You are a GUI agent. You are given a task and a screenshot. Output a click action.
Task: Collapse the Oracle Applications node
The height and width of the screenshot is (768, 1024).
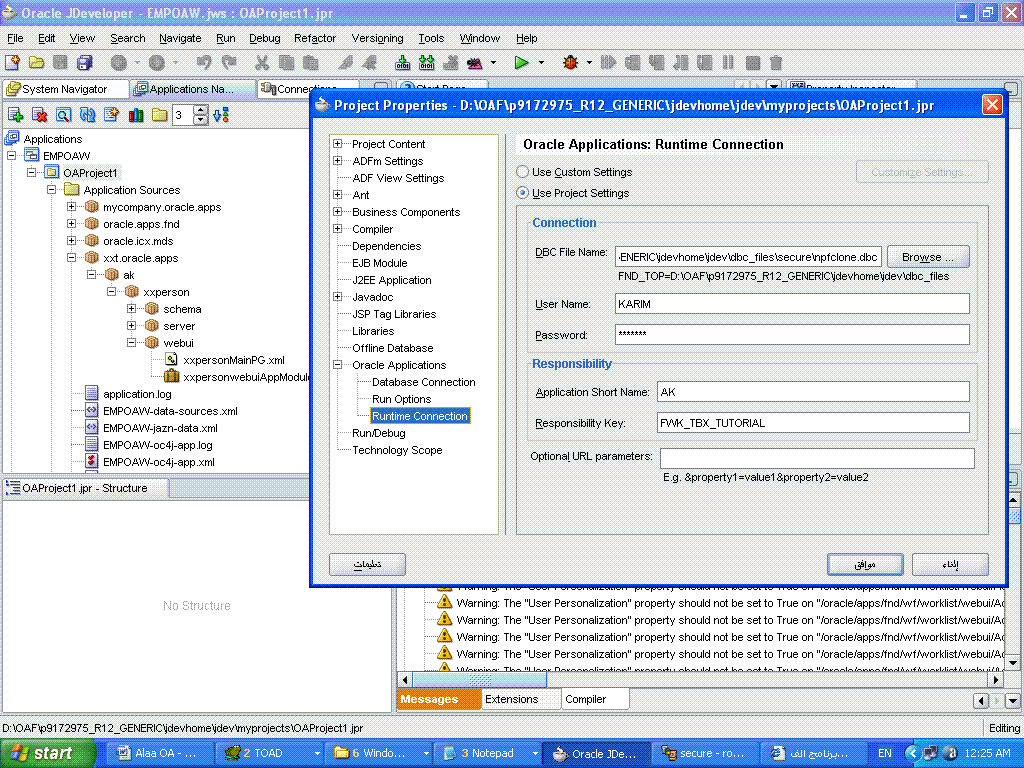point(338,364)
